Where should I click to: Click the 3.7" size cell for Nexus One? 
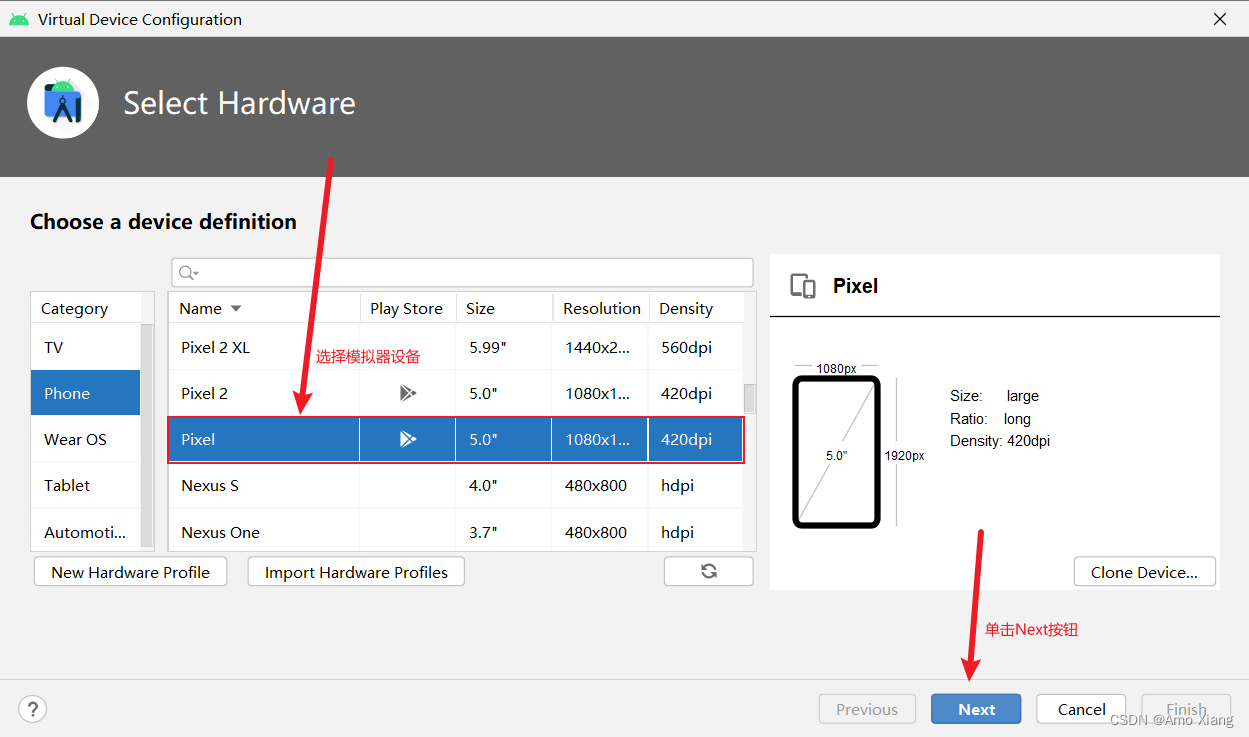coord(504,531)
